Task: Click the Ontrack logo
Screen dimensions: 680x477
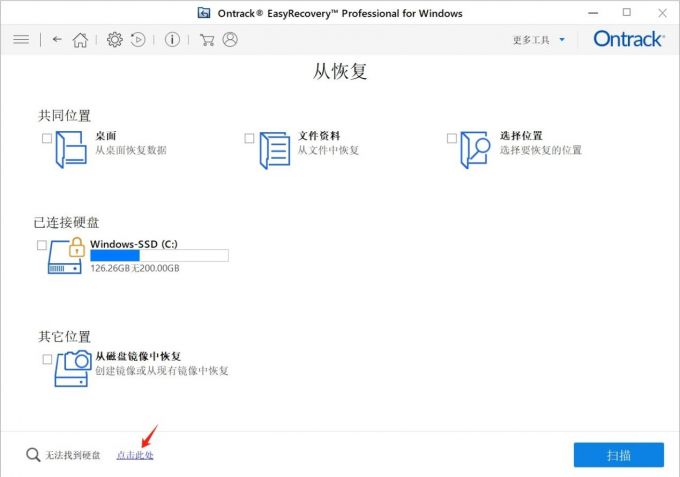Action: (629, 39)
